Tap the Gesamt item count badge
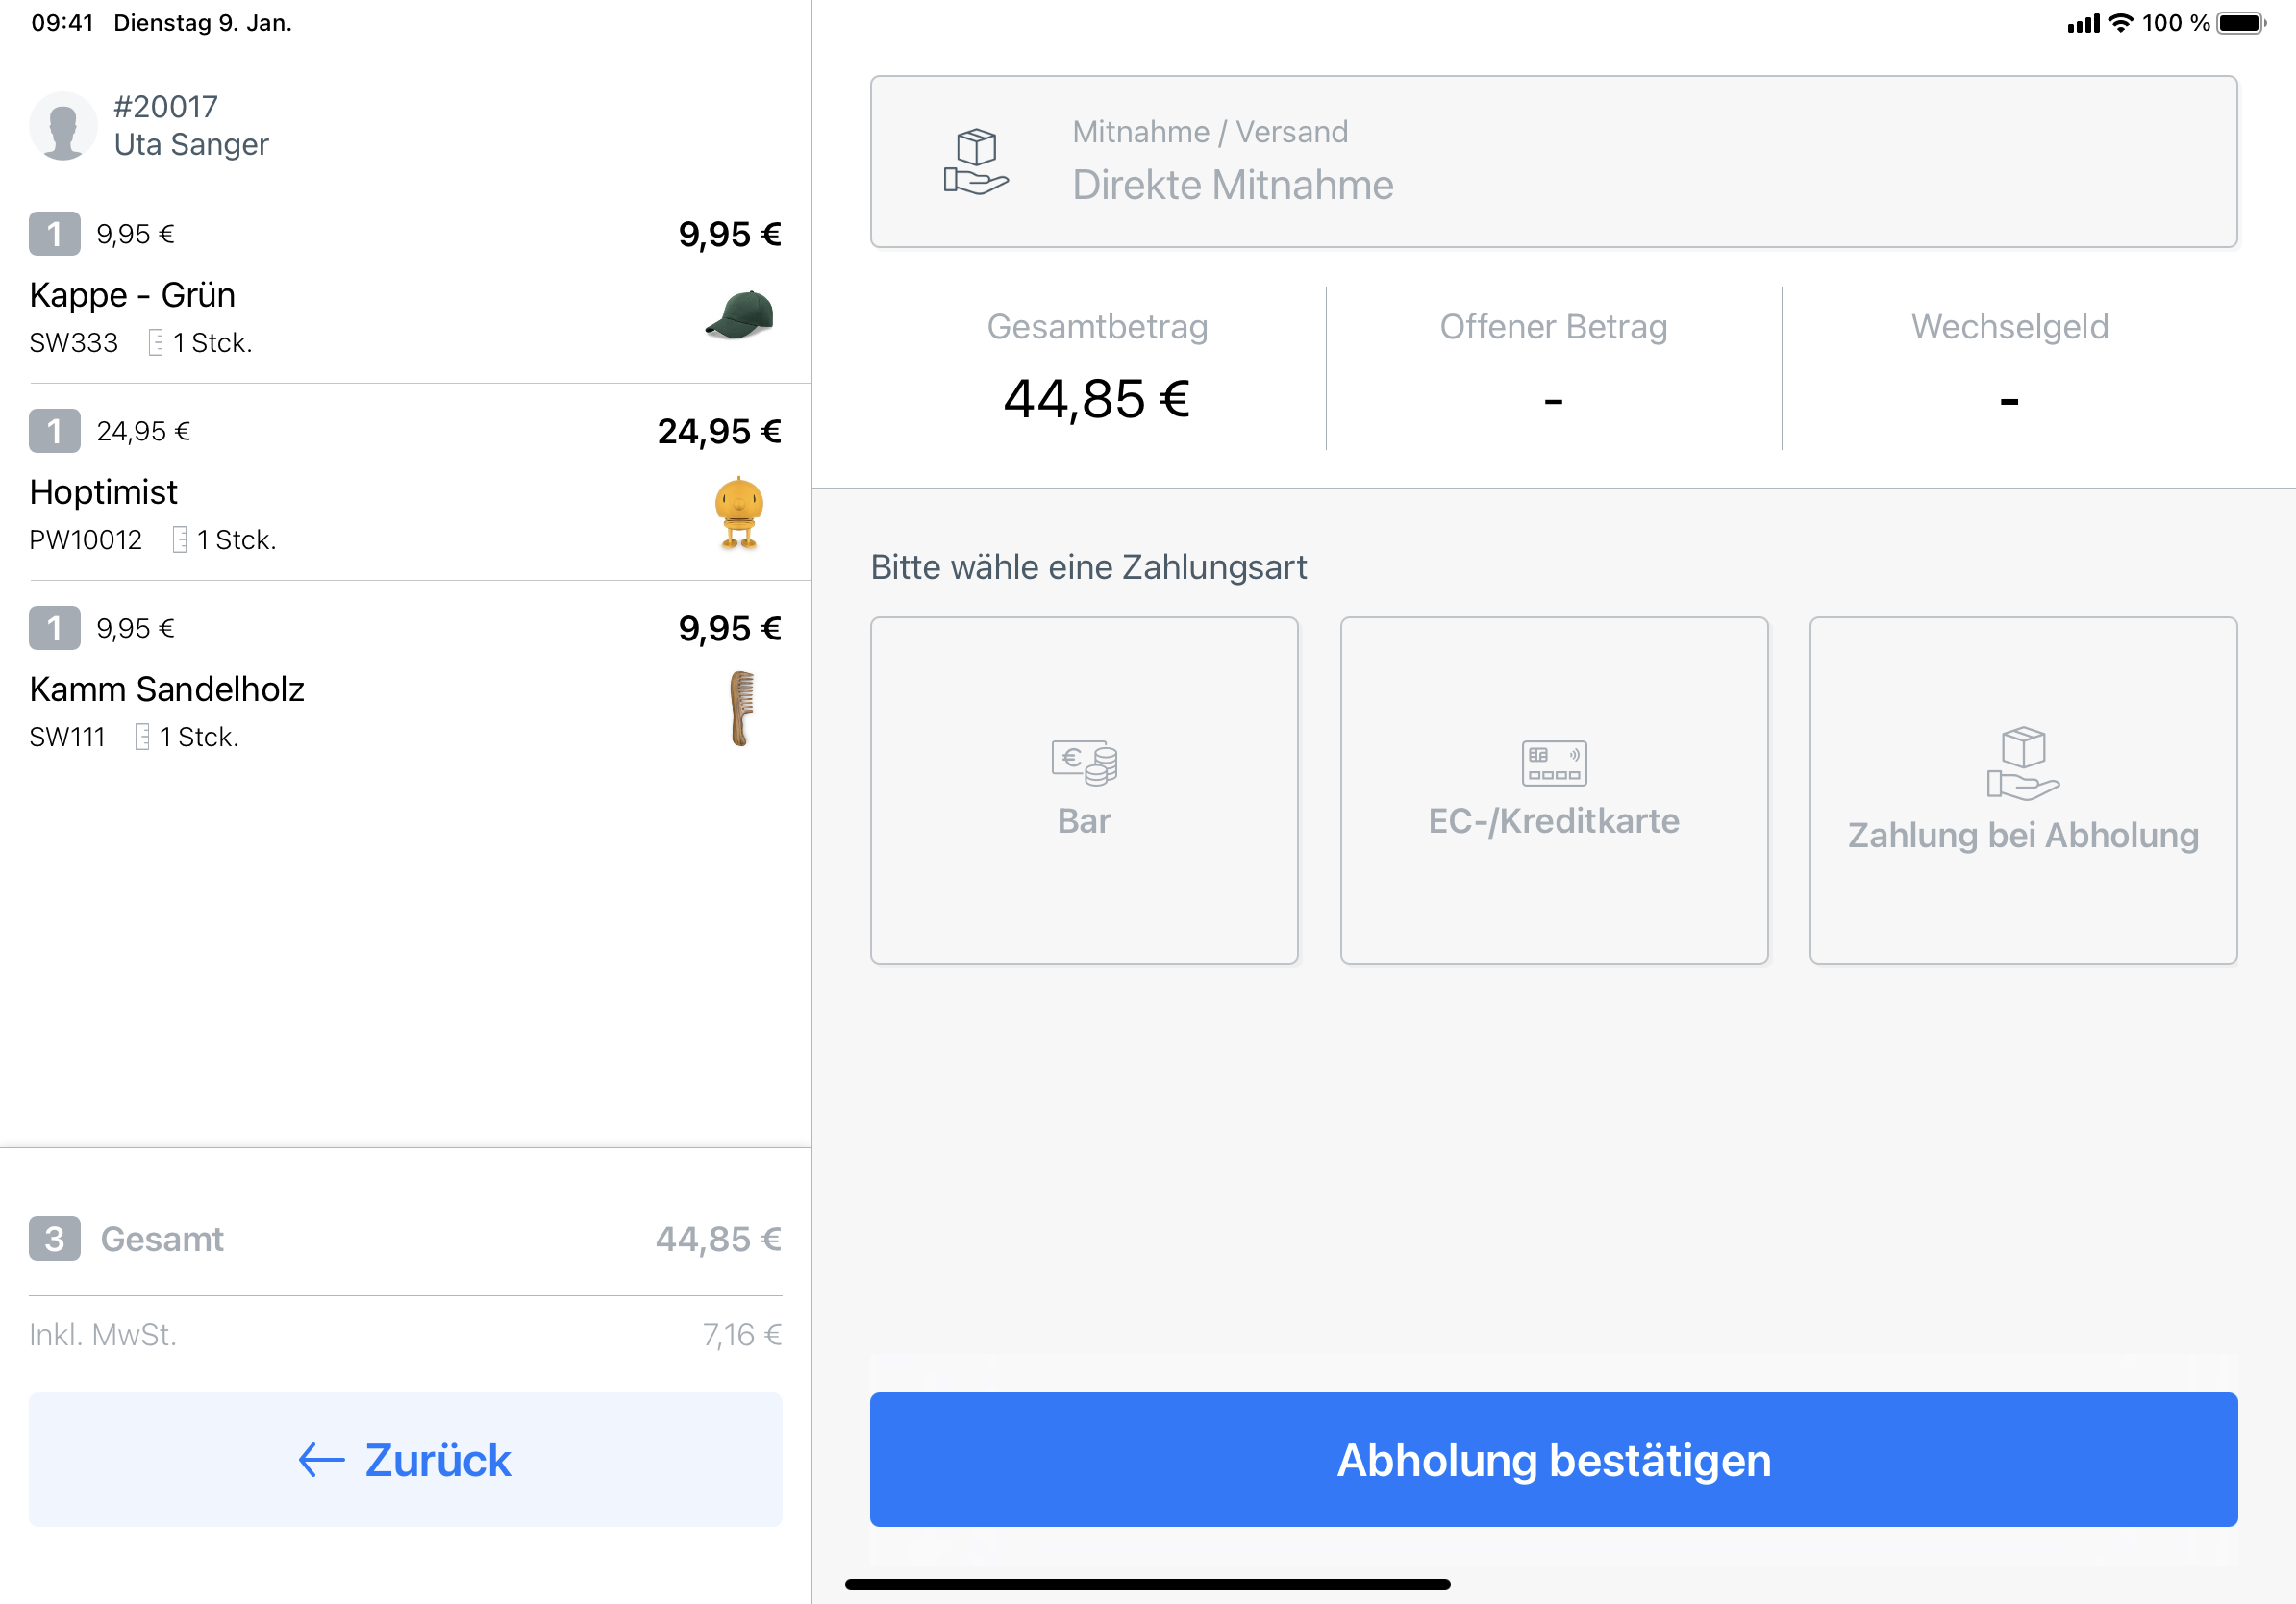The image size is (2296, 1604). tap(54, 1238)
